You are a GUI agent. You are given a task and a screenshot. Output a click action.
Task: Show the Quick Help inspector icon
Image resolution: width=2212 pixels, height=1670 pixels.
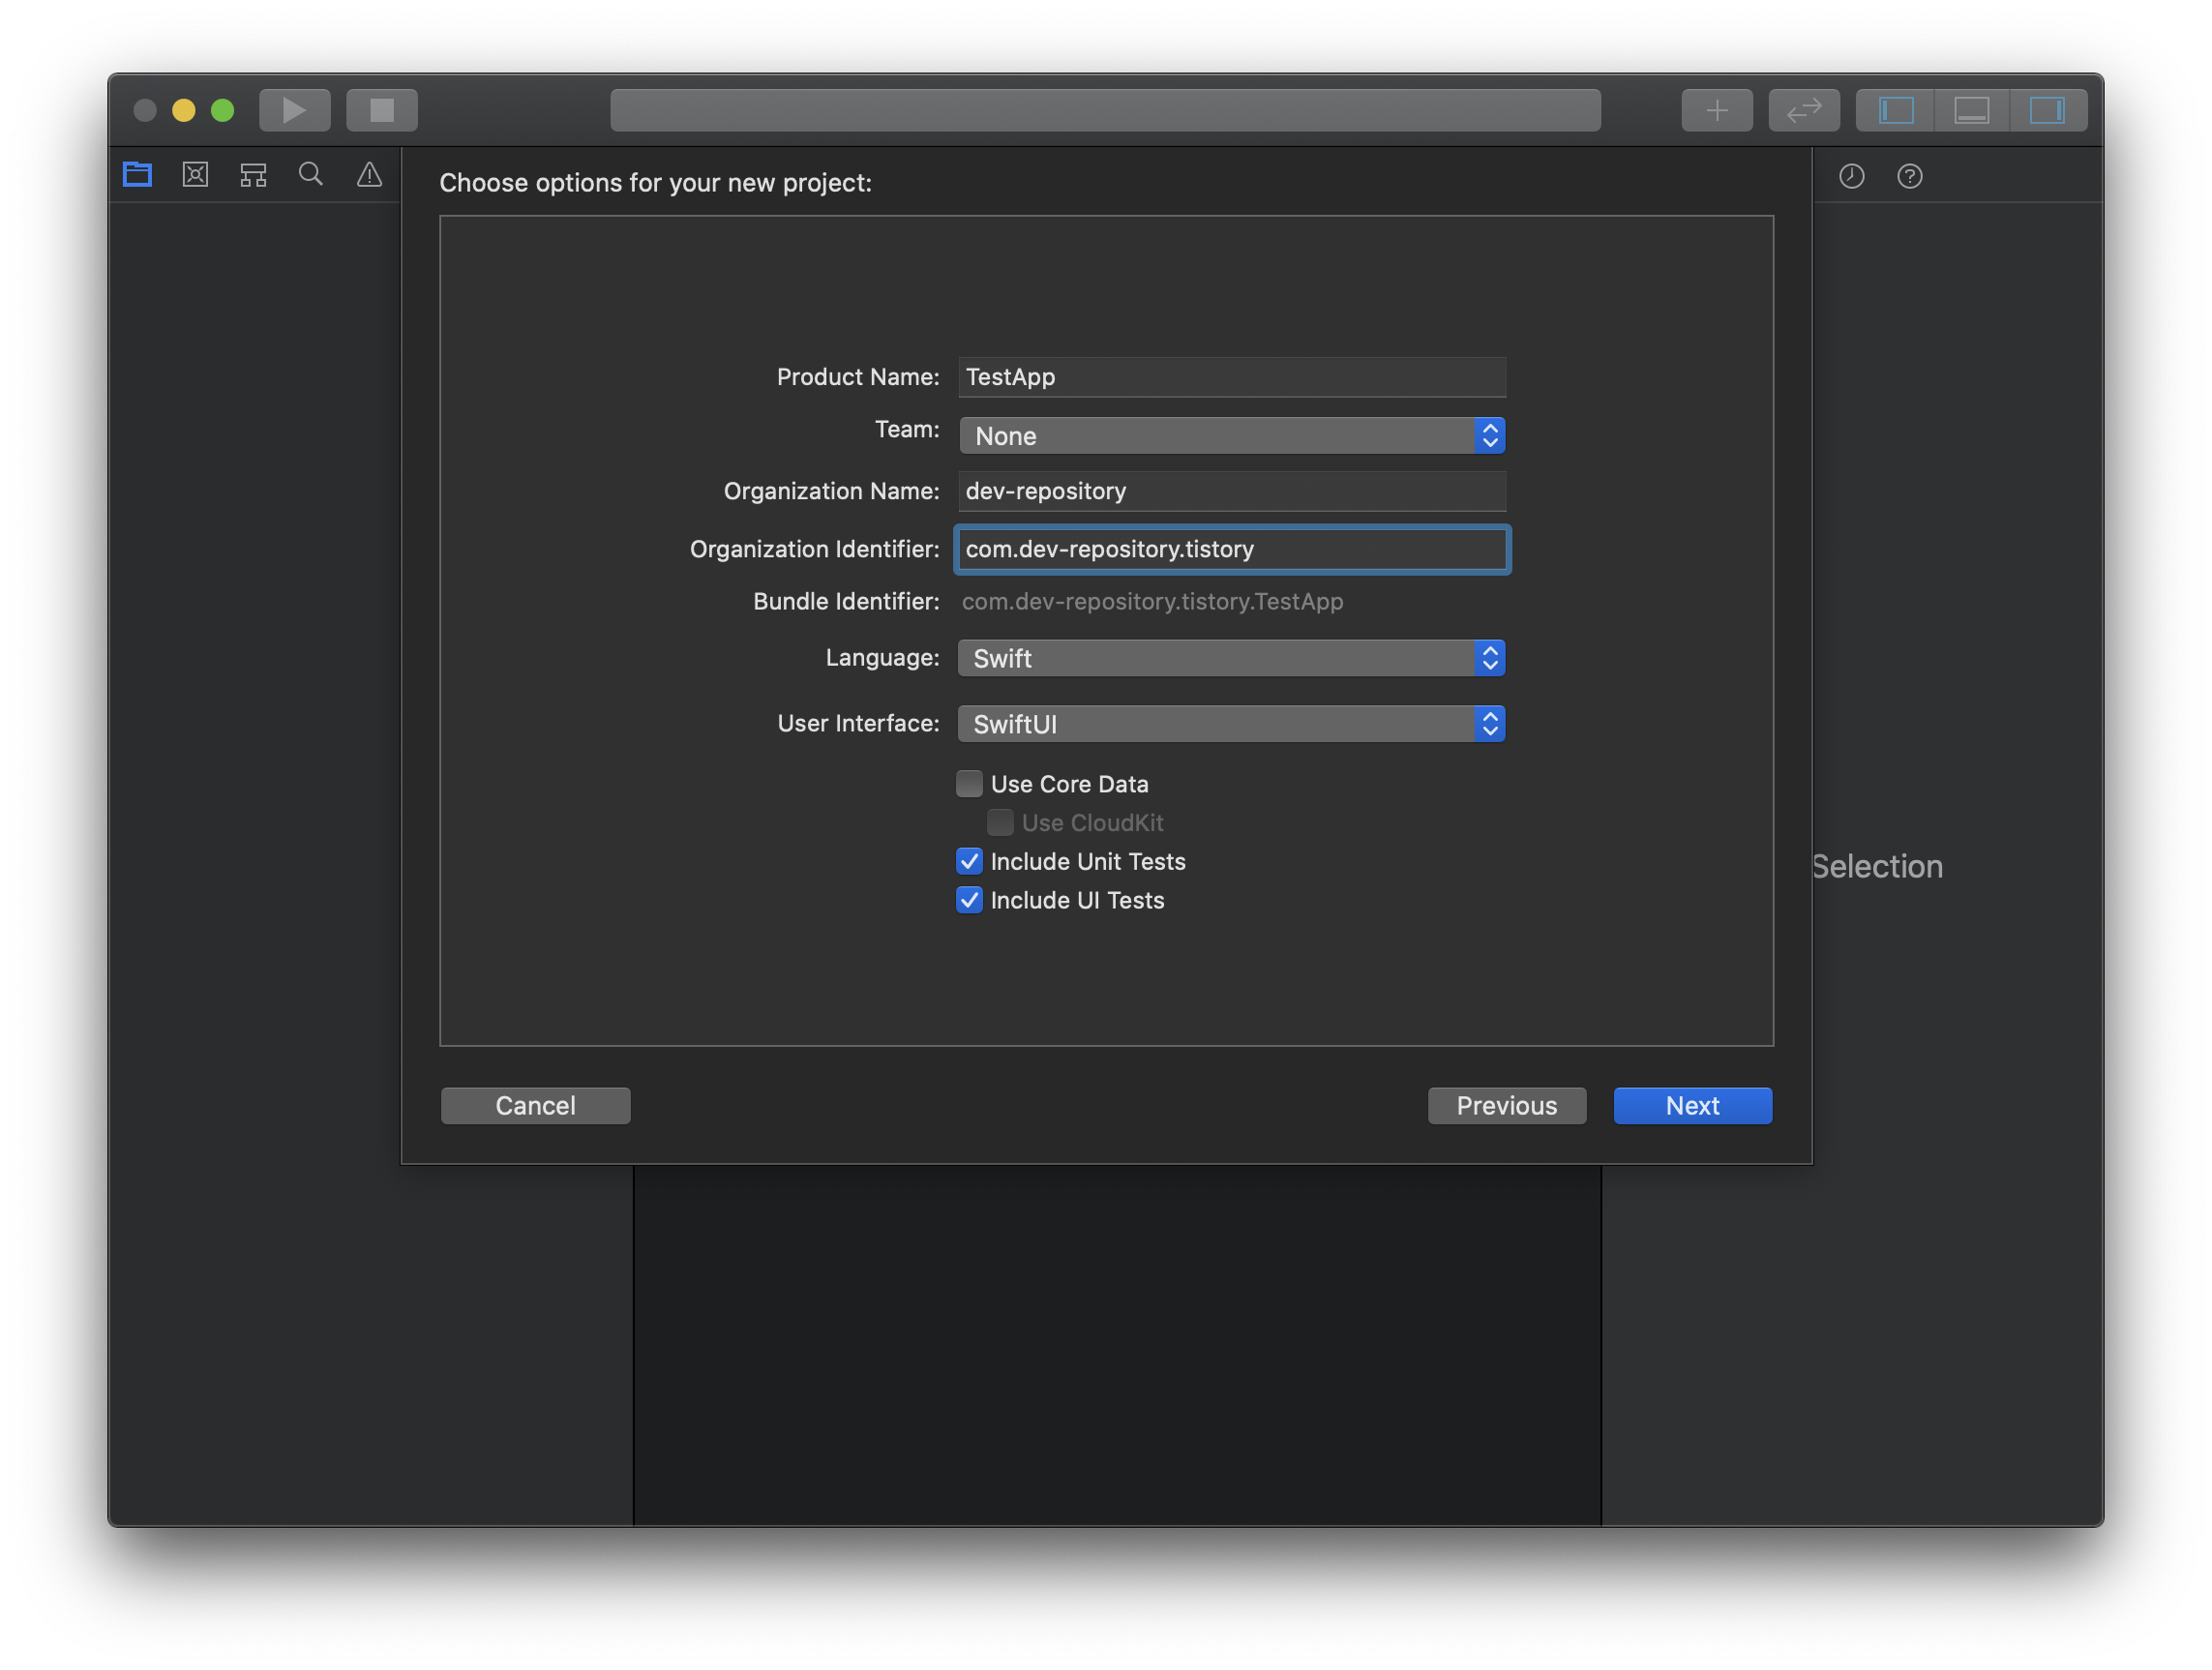pyautogui.click(x=1909, y=177)
